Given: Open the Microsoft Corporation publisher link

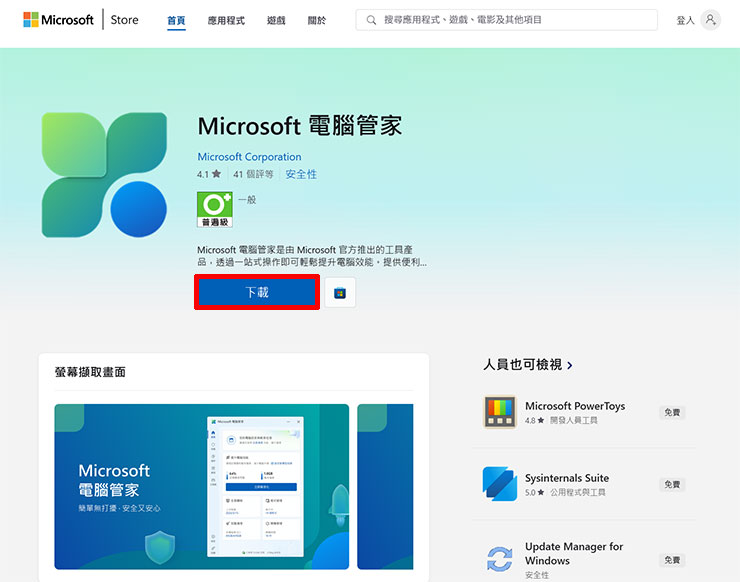Looking at the screenshot, I should click(x=249, y=157).
